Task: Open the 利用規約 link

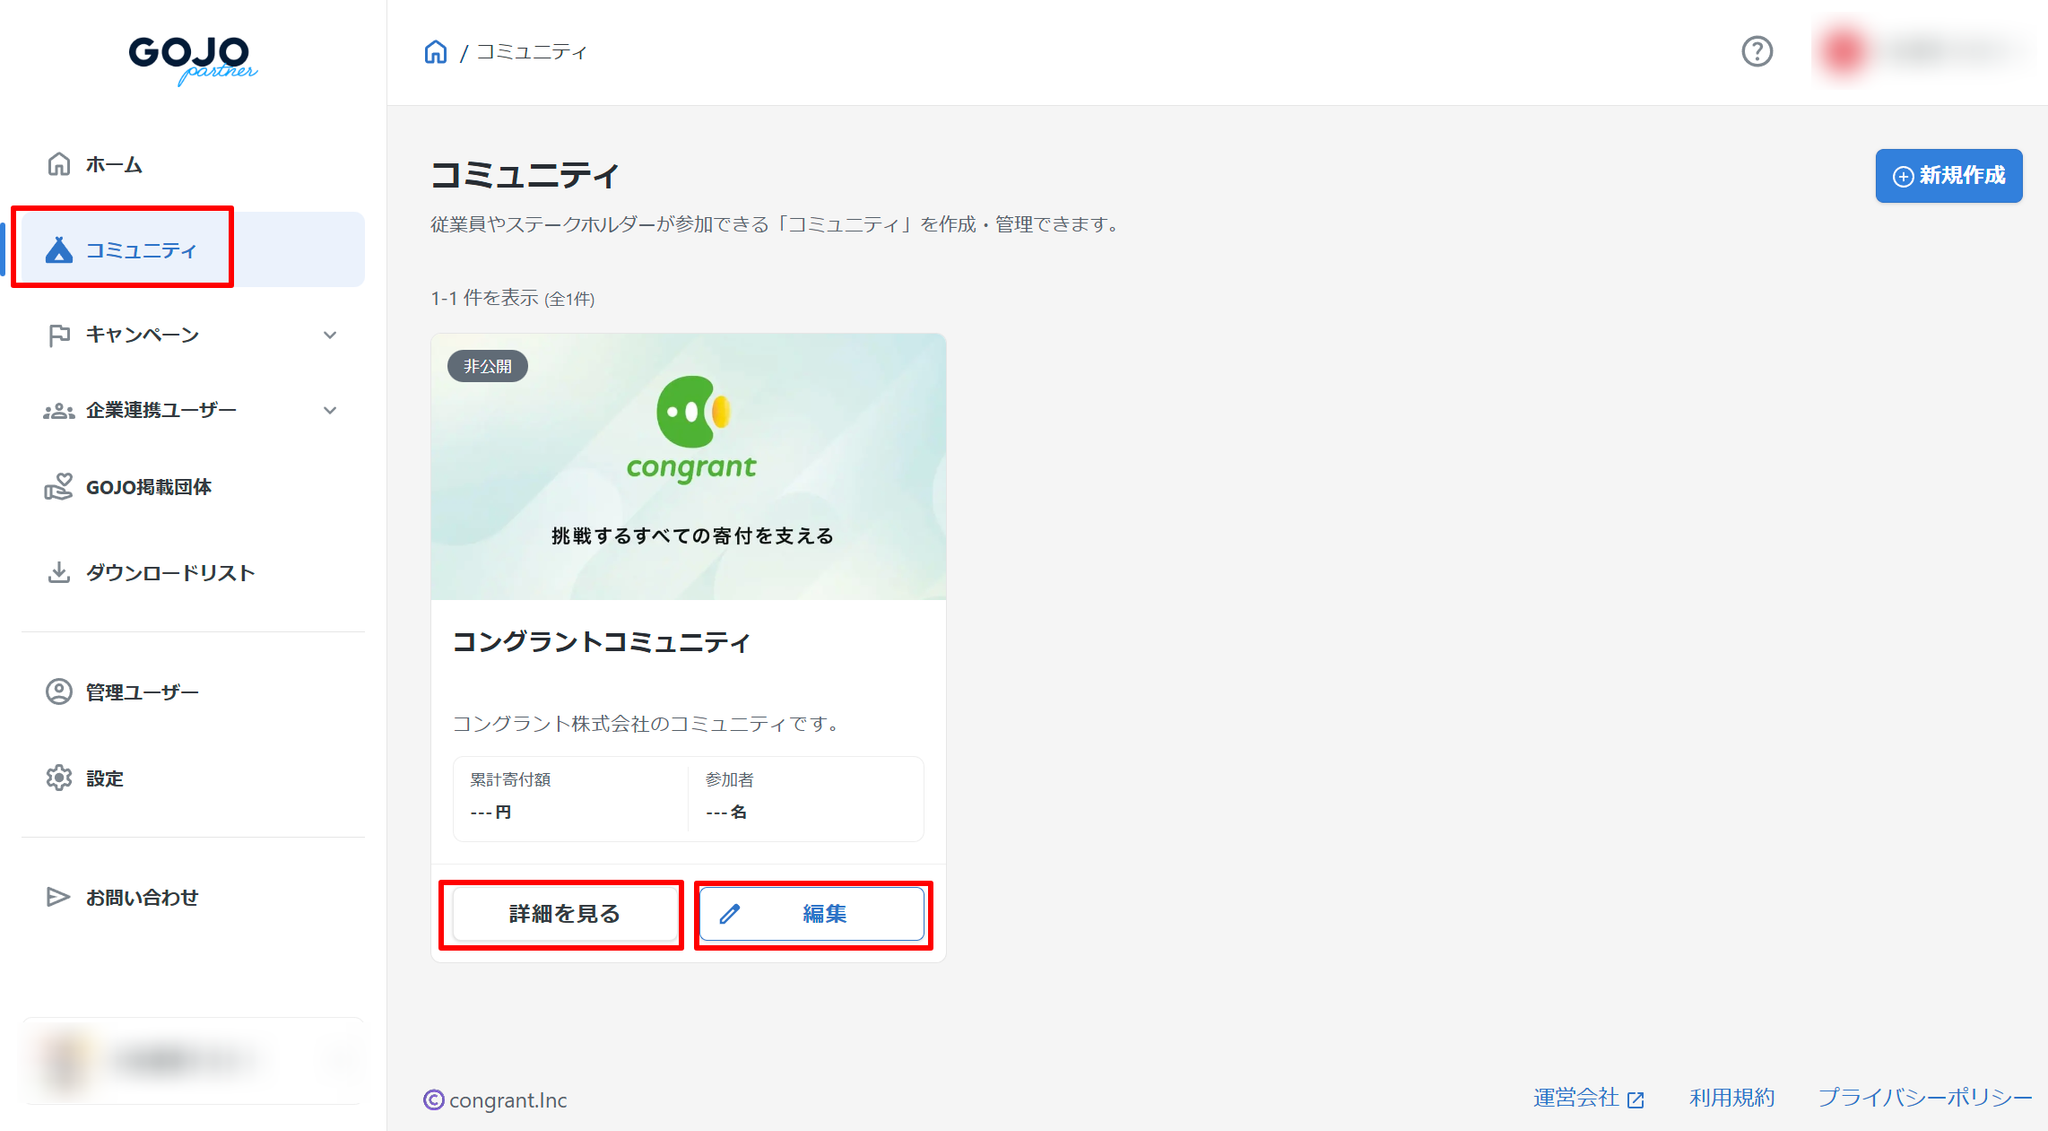Action: pos(1732,1098)
